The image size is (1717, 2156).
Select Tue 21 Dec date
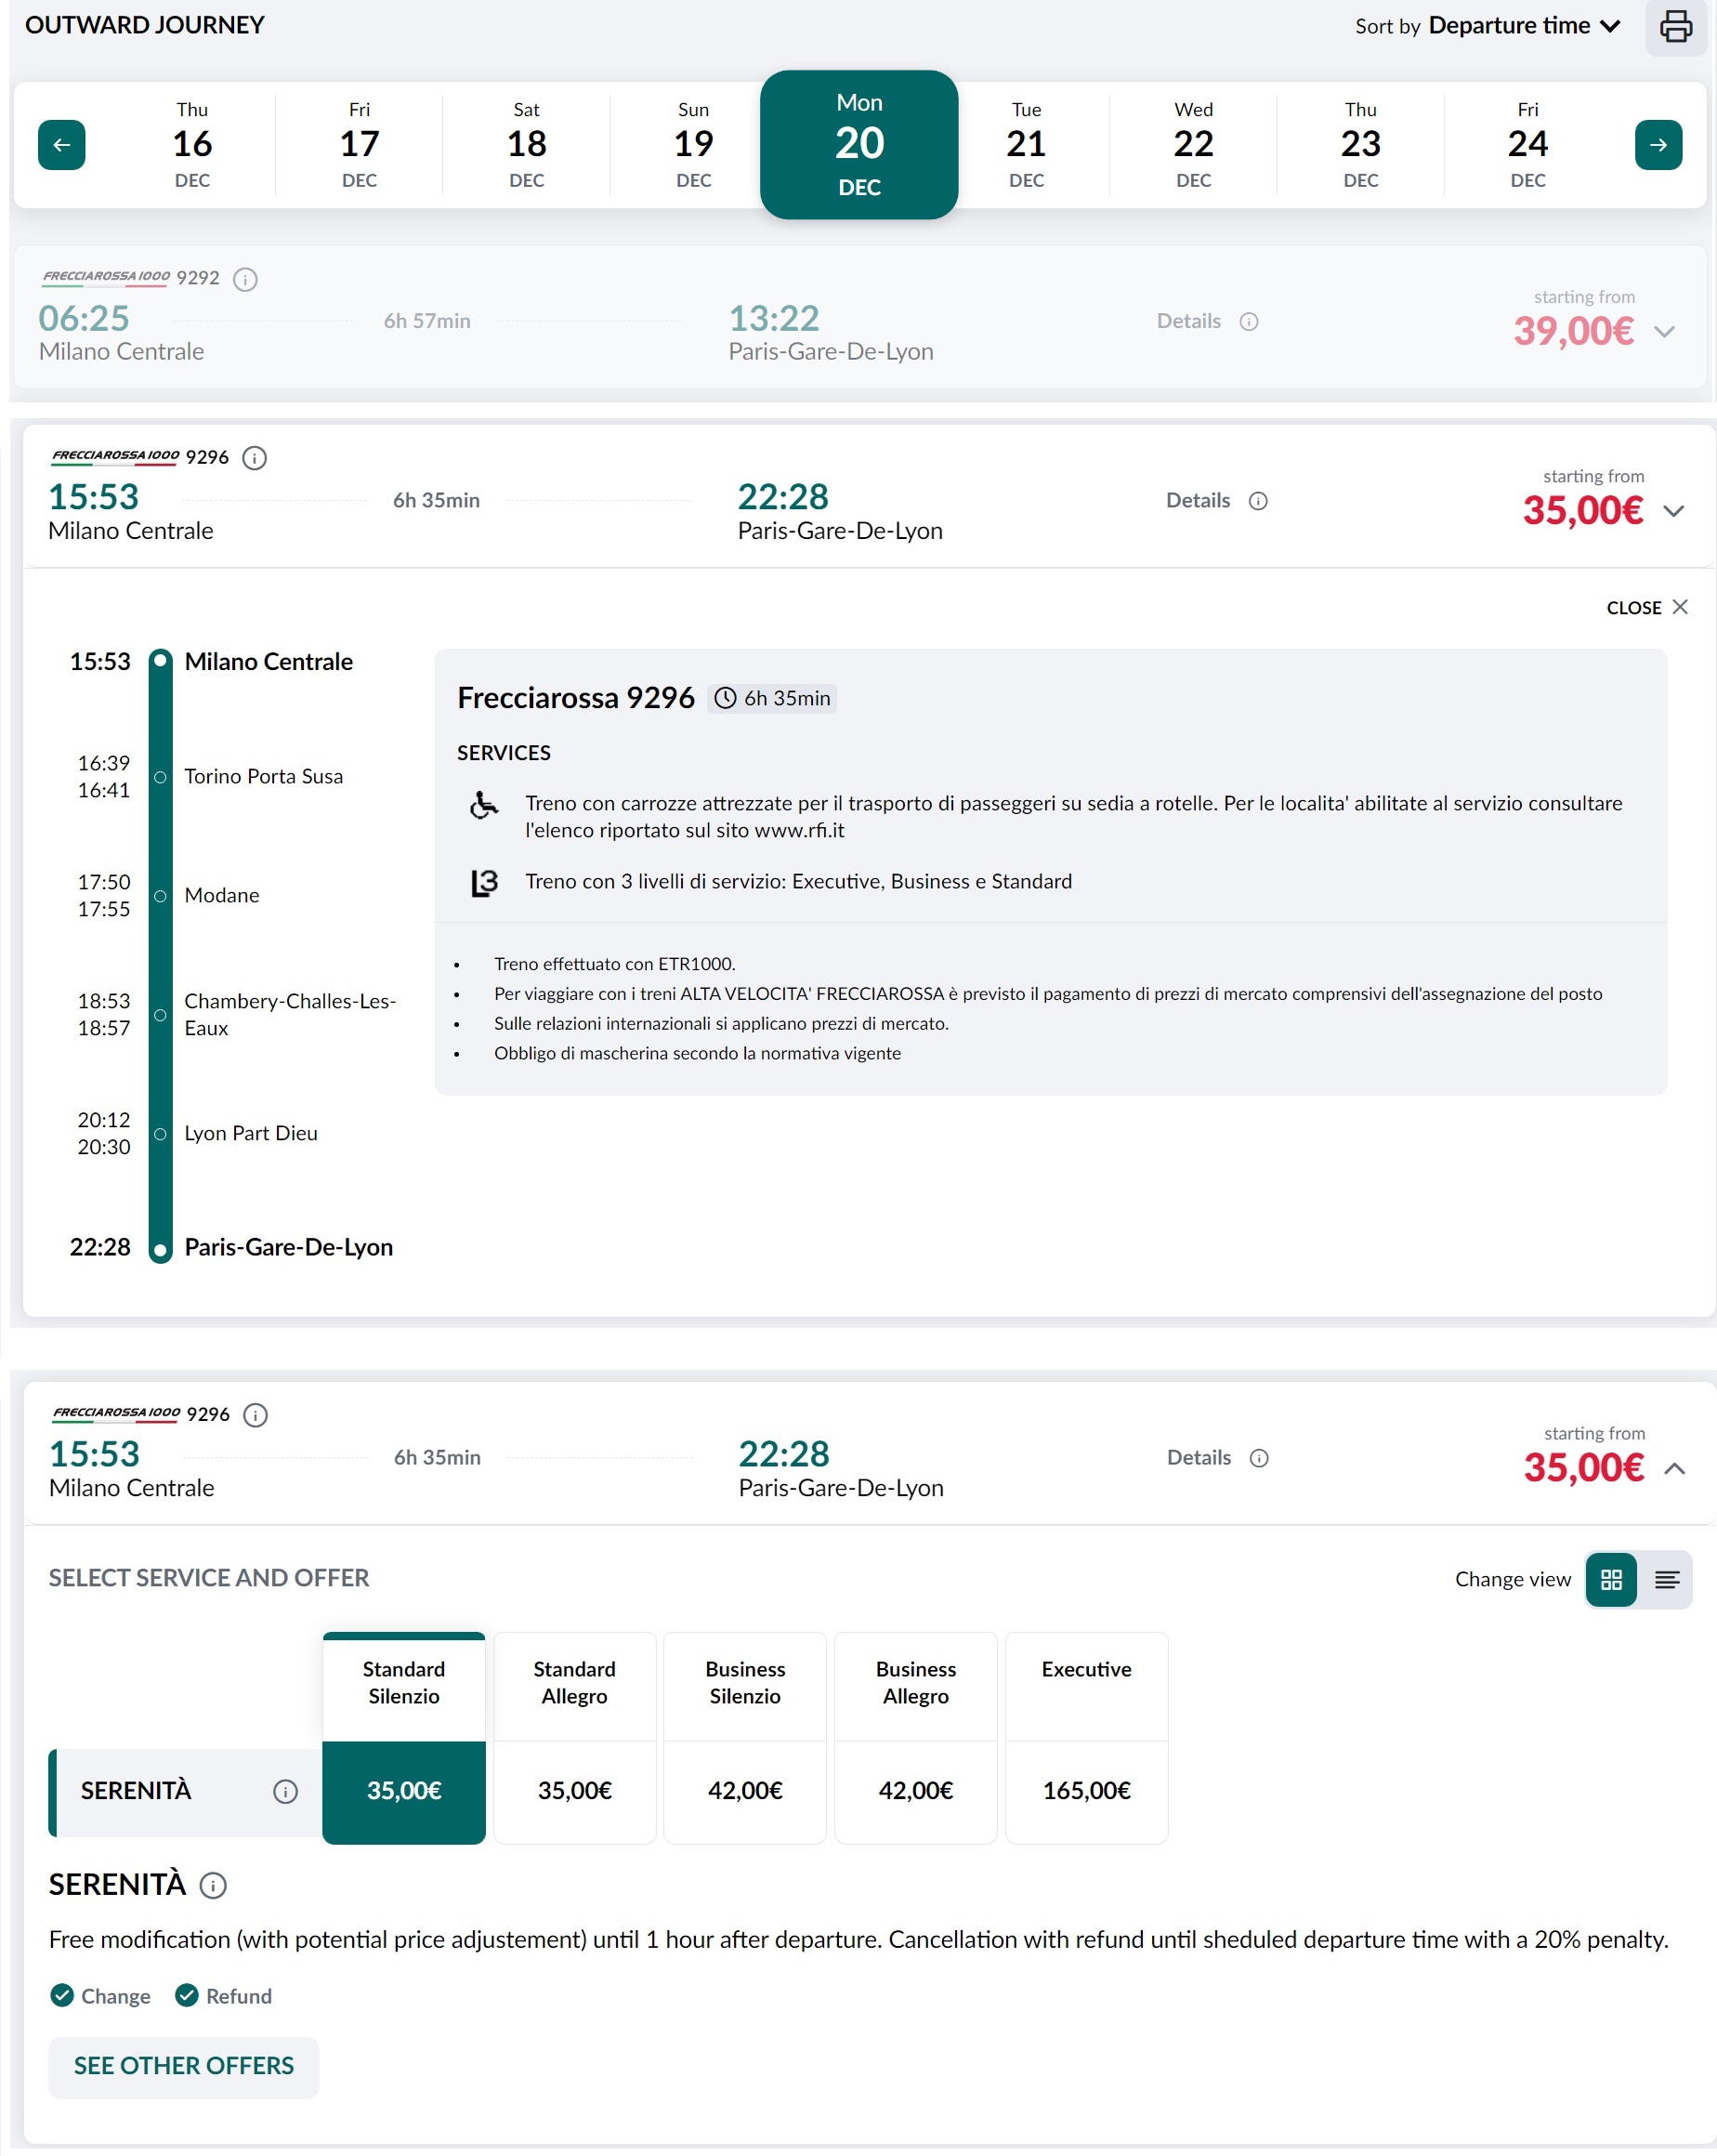[x=1026, y=145]
